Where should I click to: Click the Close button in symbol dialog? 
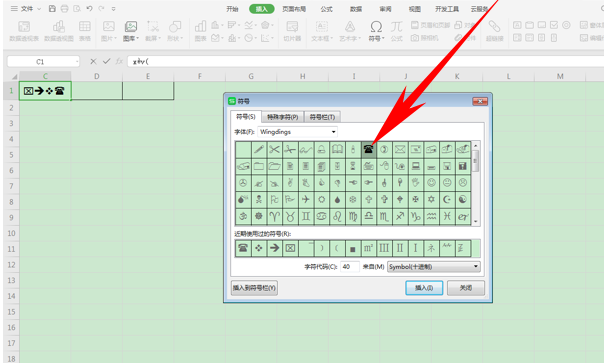pyautogui.click(x=466, y=288)
